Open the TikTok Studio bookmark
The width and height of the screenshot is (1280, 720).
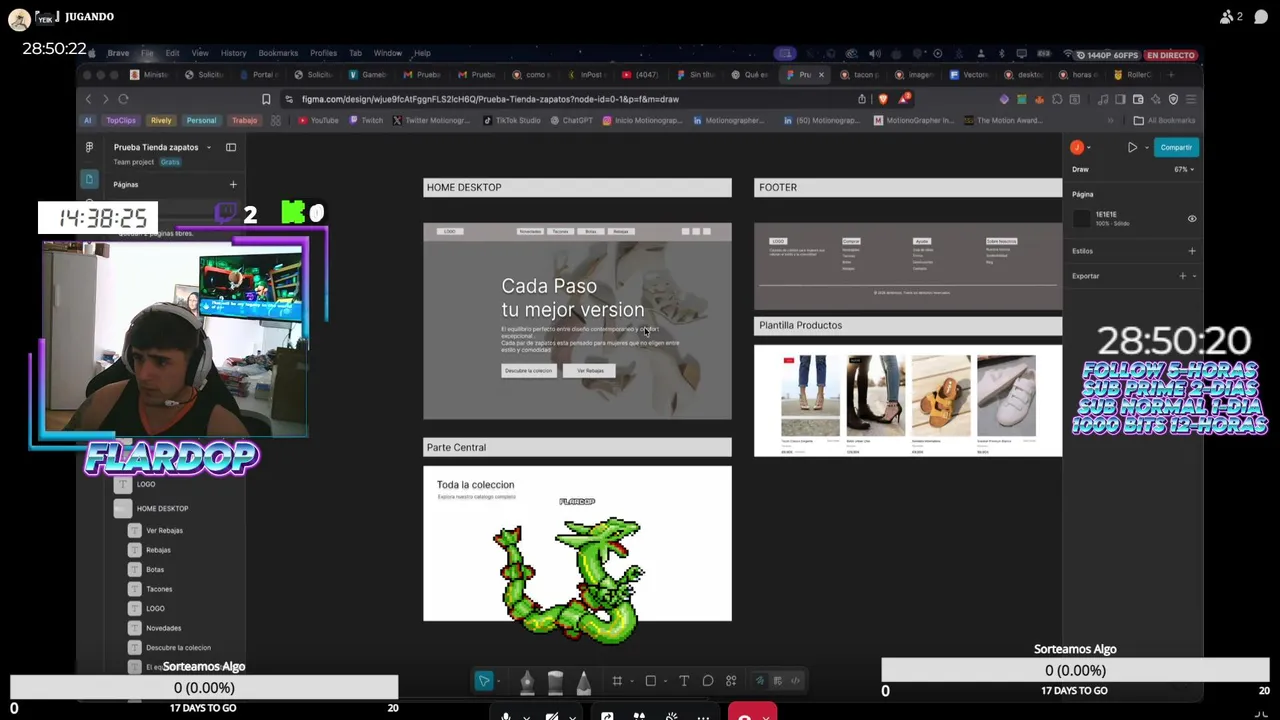point(512,120)
